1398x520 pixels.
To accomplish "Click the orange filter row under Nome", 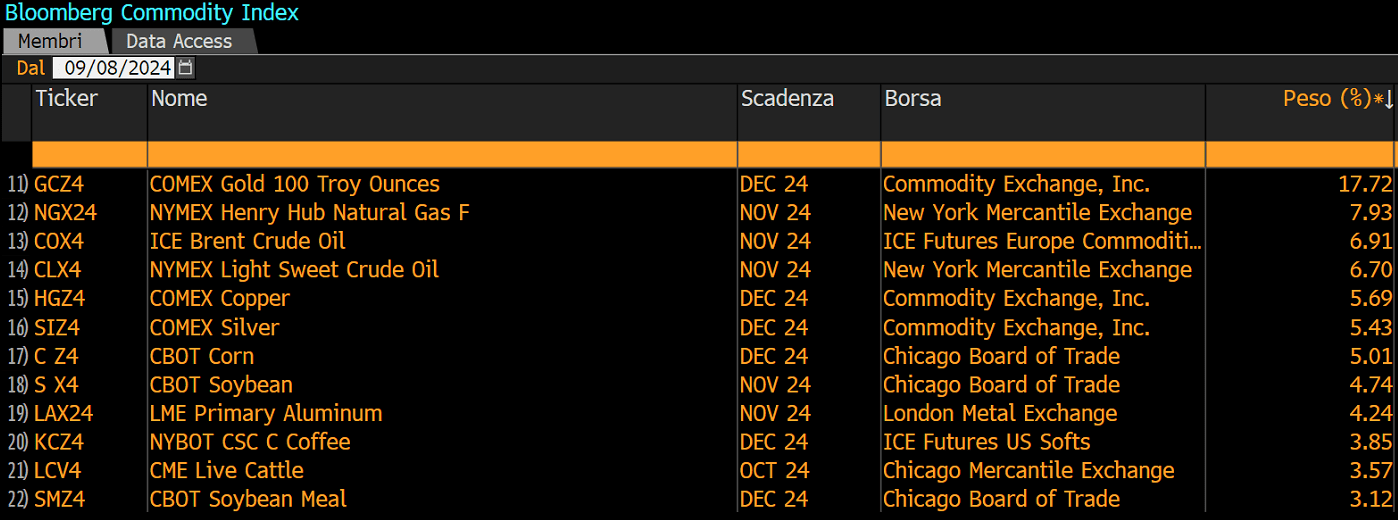I will [441, 154].
